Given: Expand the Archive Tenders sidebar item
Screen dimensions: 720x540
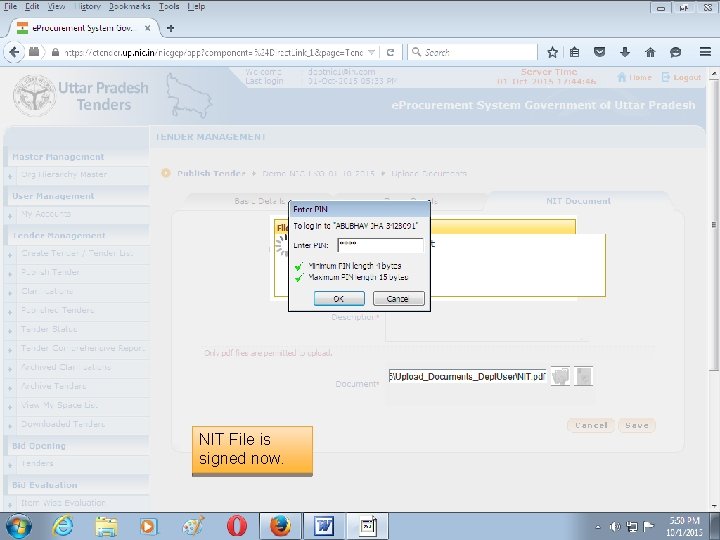Looking at the screenshot, I should [10, 387].
